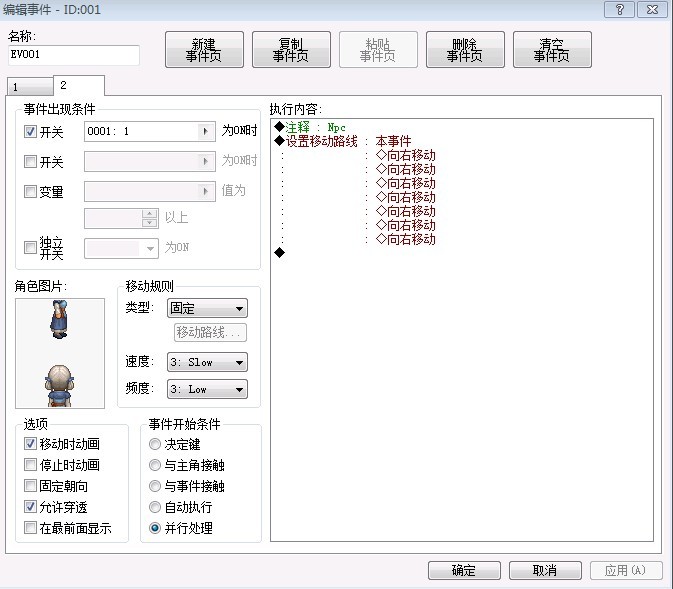The width and height of the screenshot is (673, 589).
Task: Open the 频度 dropdown showing 3: Low
Action: point(207,389)
